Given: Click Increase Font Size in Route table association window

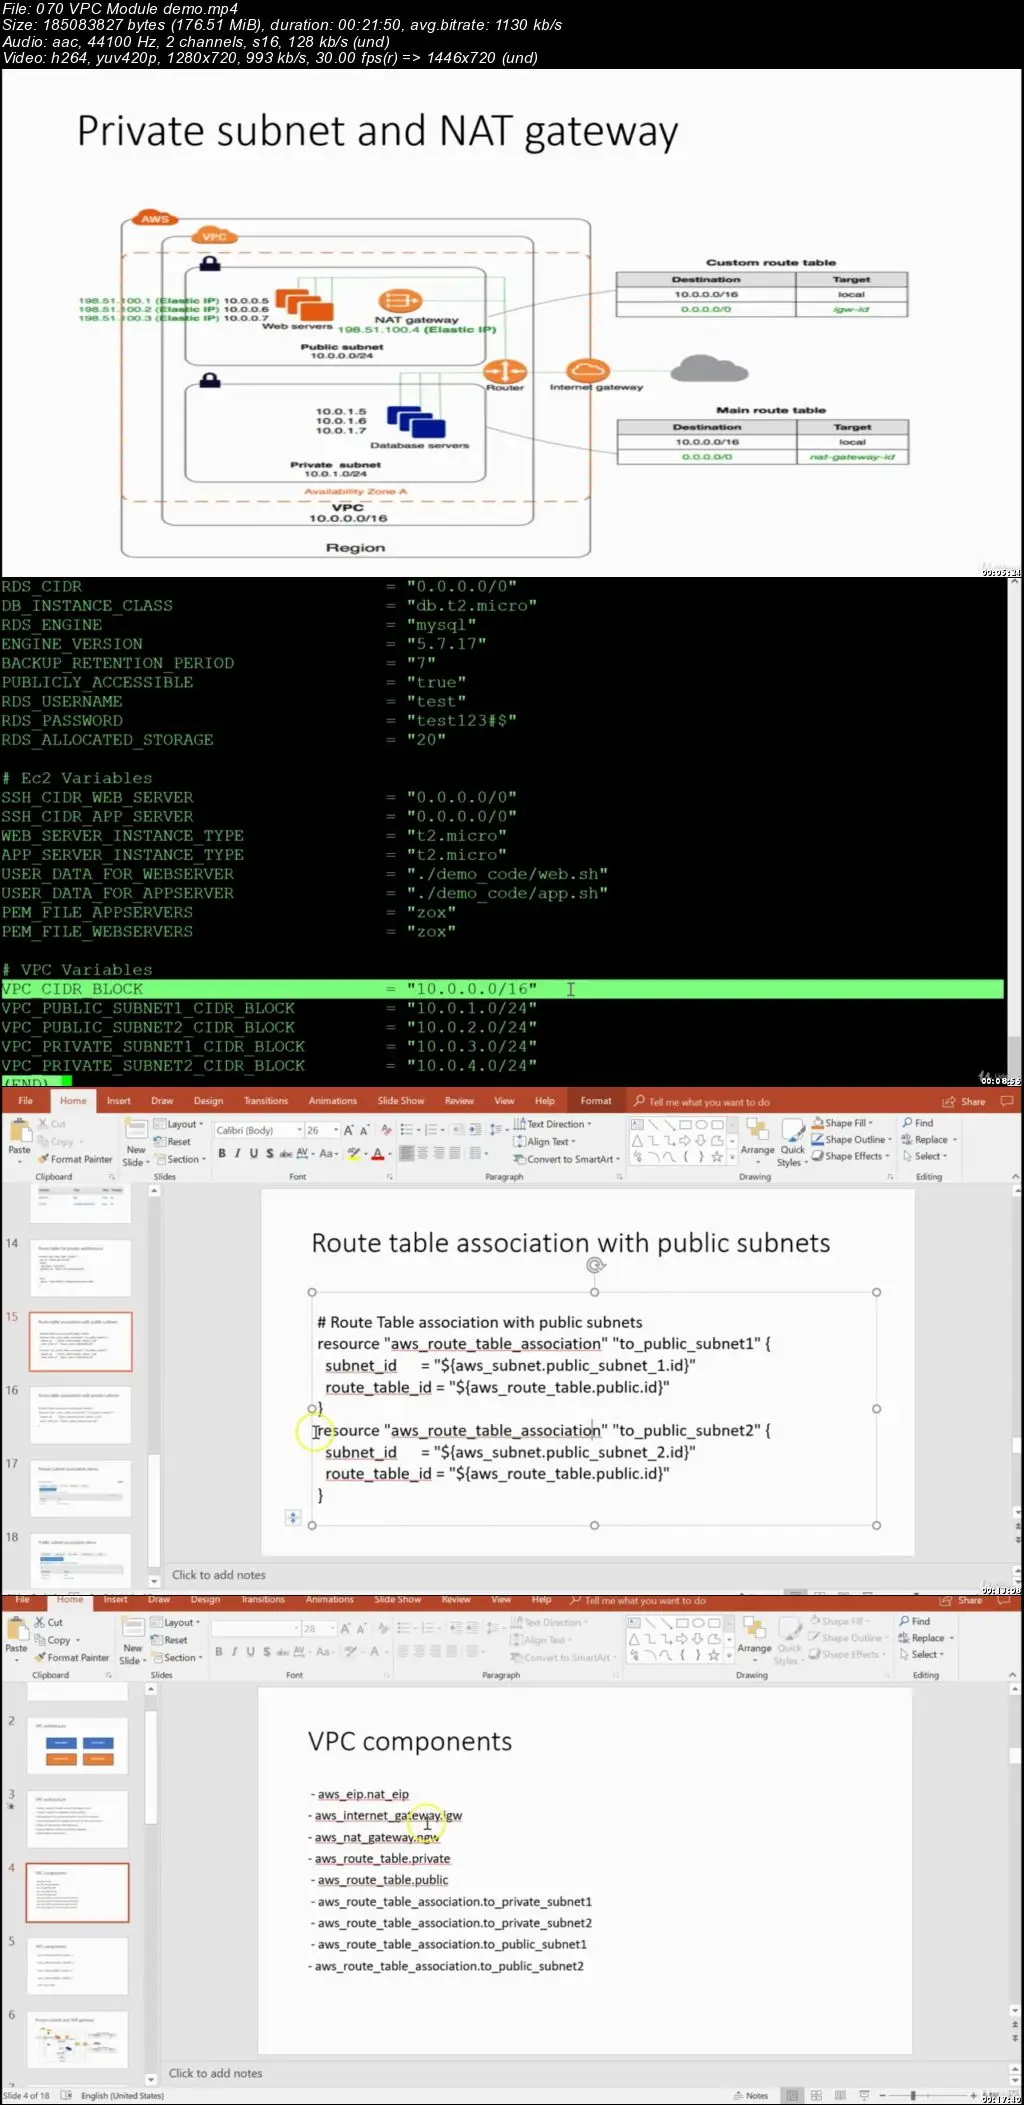Looking at the screenshot, I should (x=349, y=1130).
